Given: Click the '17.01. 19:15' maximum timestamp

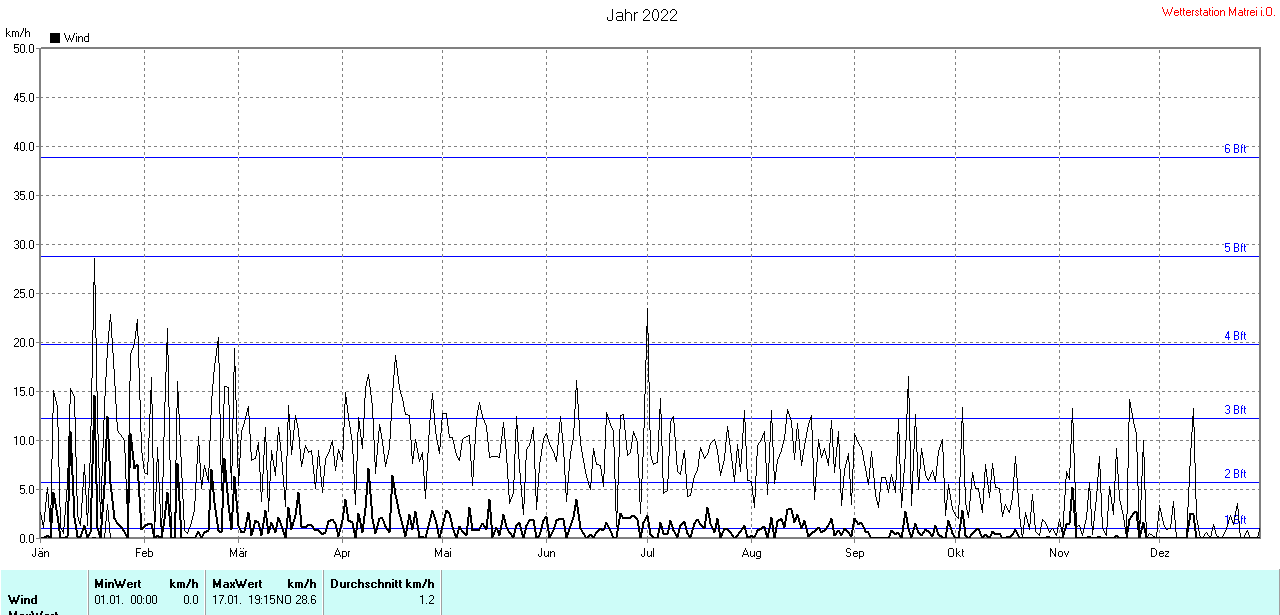Looking at the screenshot, I should (x=245, y=600).
